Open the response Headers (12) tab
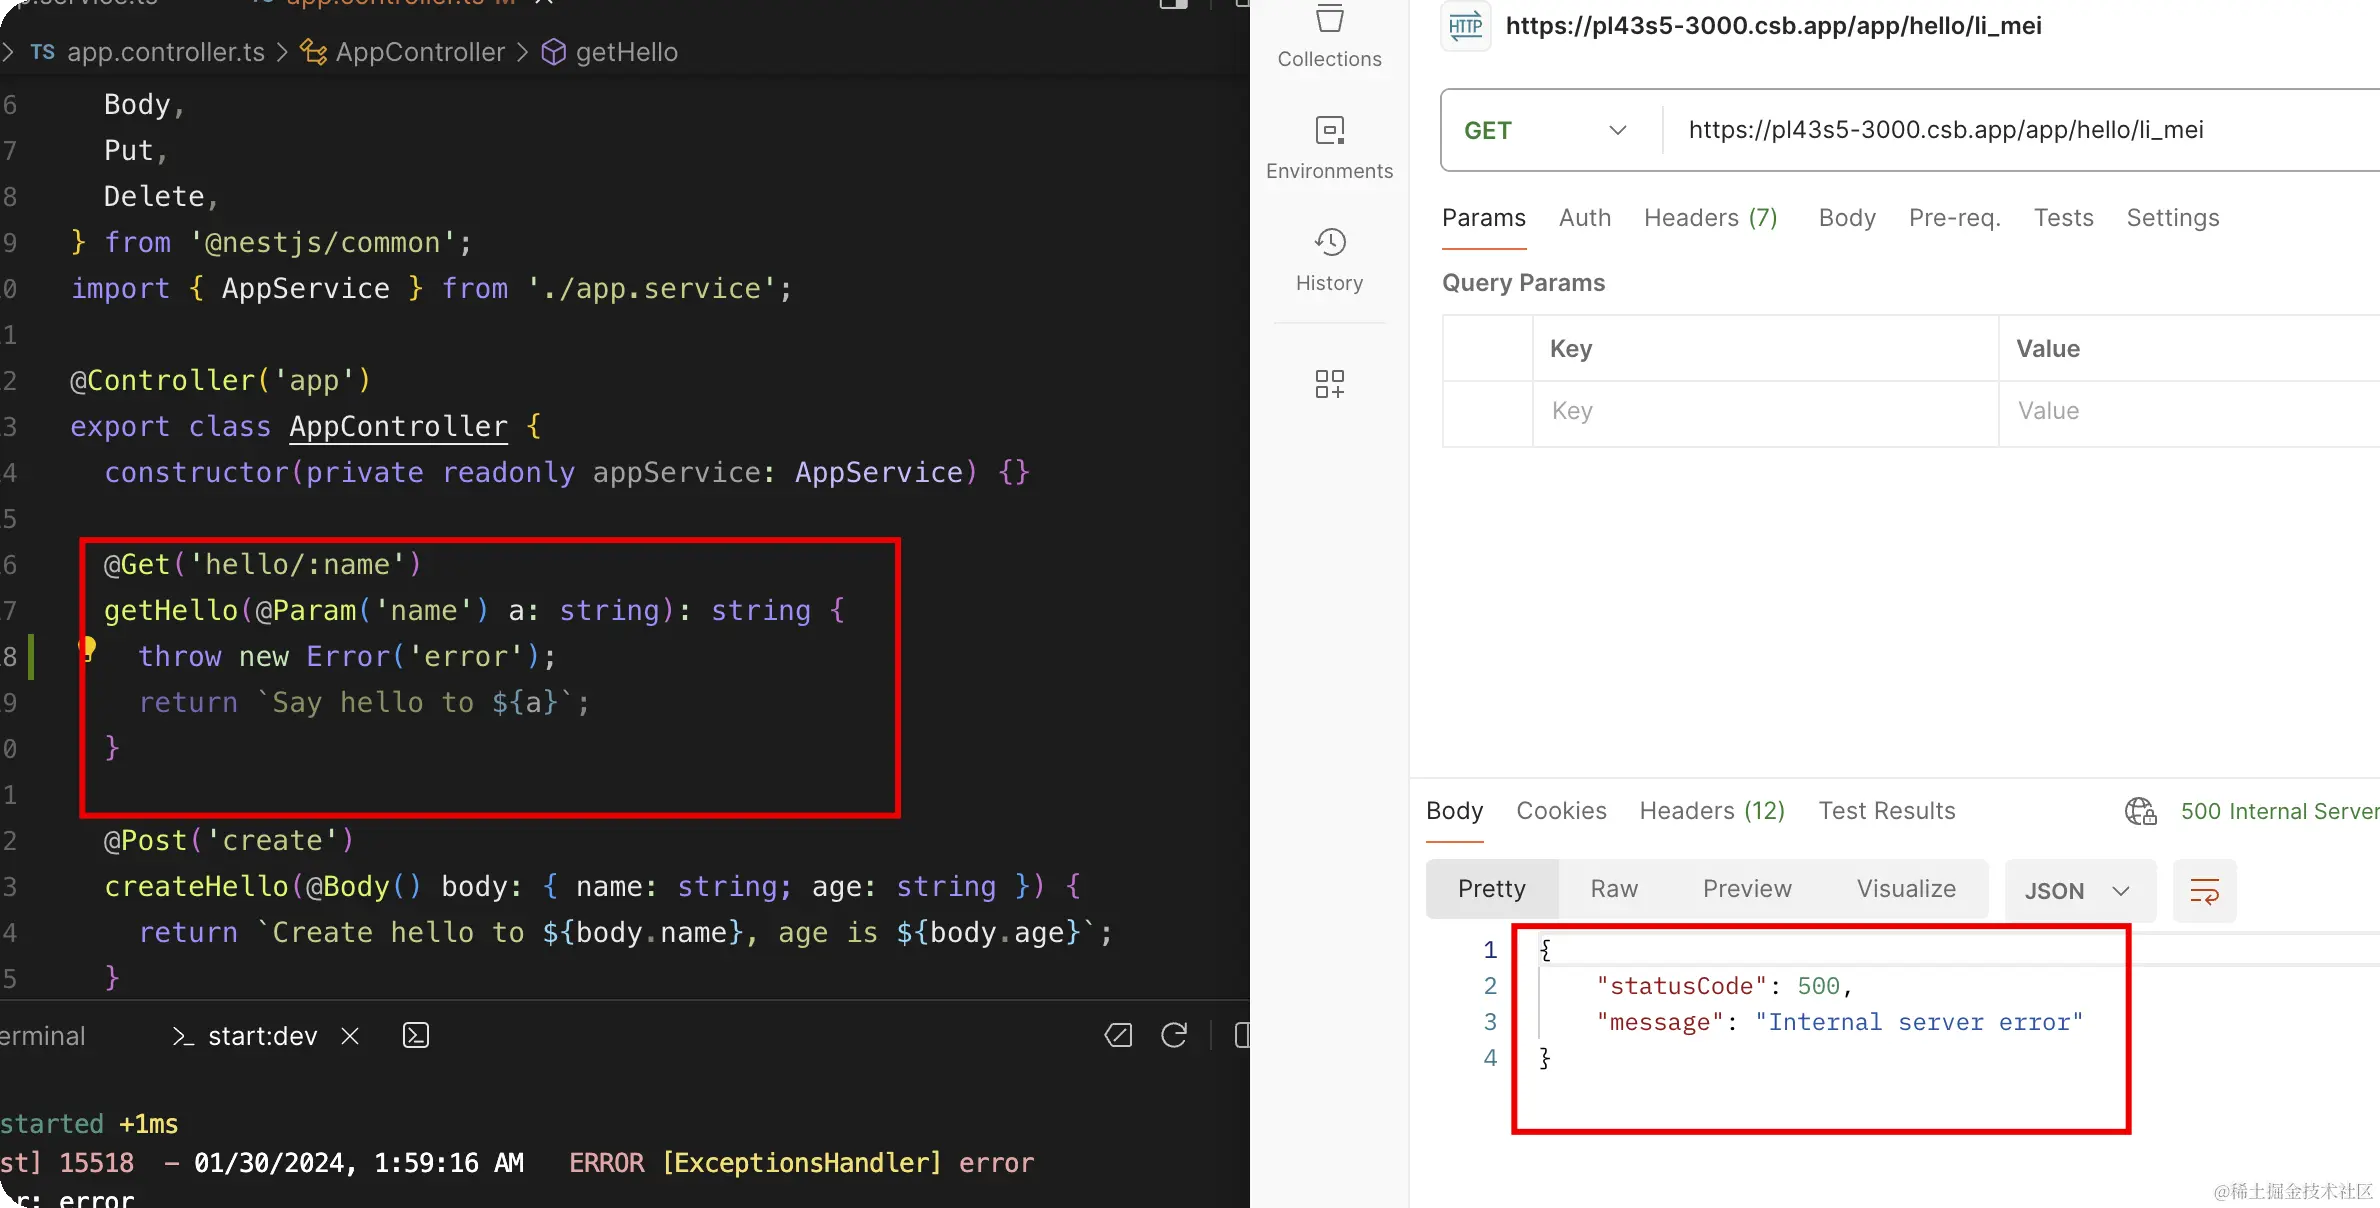The width and height of the screenshot is (2380, 1208). 1712,811
